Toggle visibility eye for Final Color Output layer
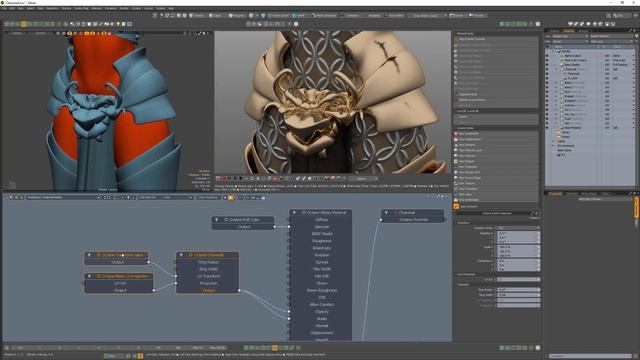The height and width of the screenshot is (360, 640). pyautogui.click(x=547, y=60)
